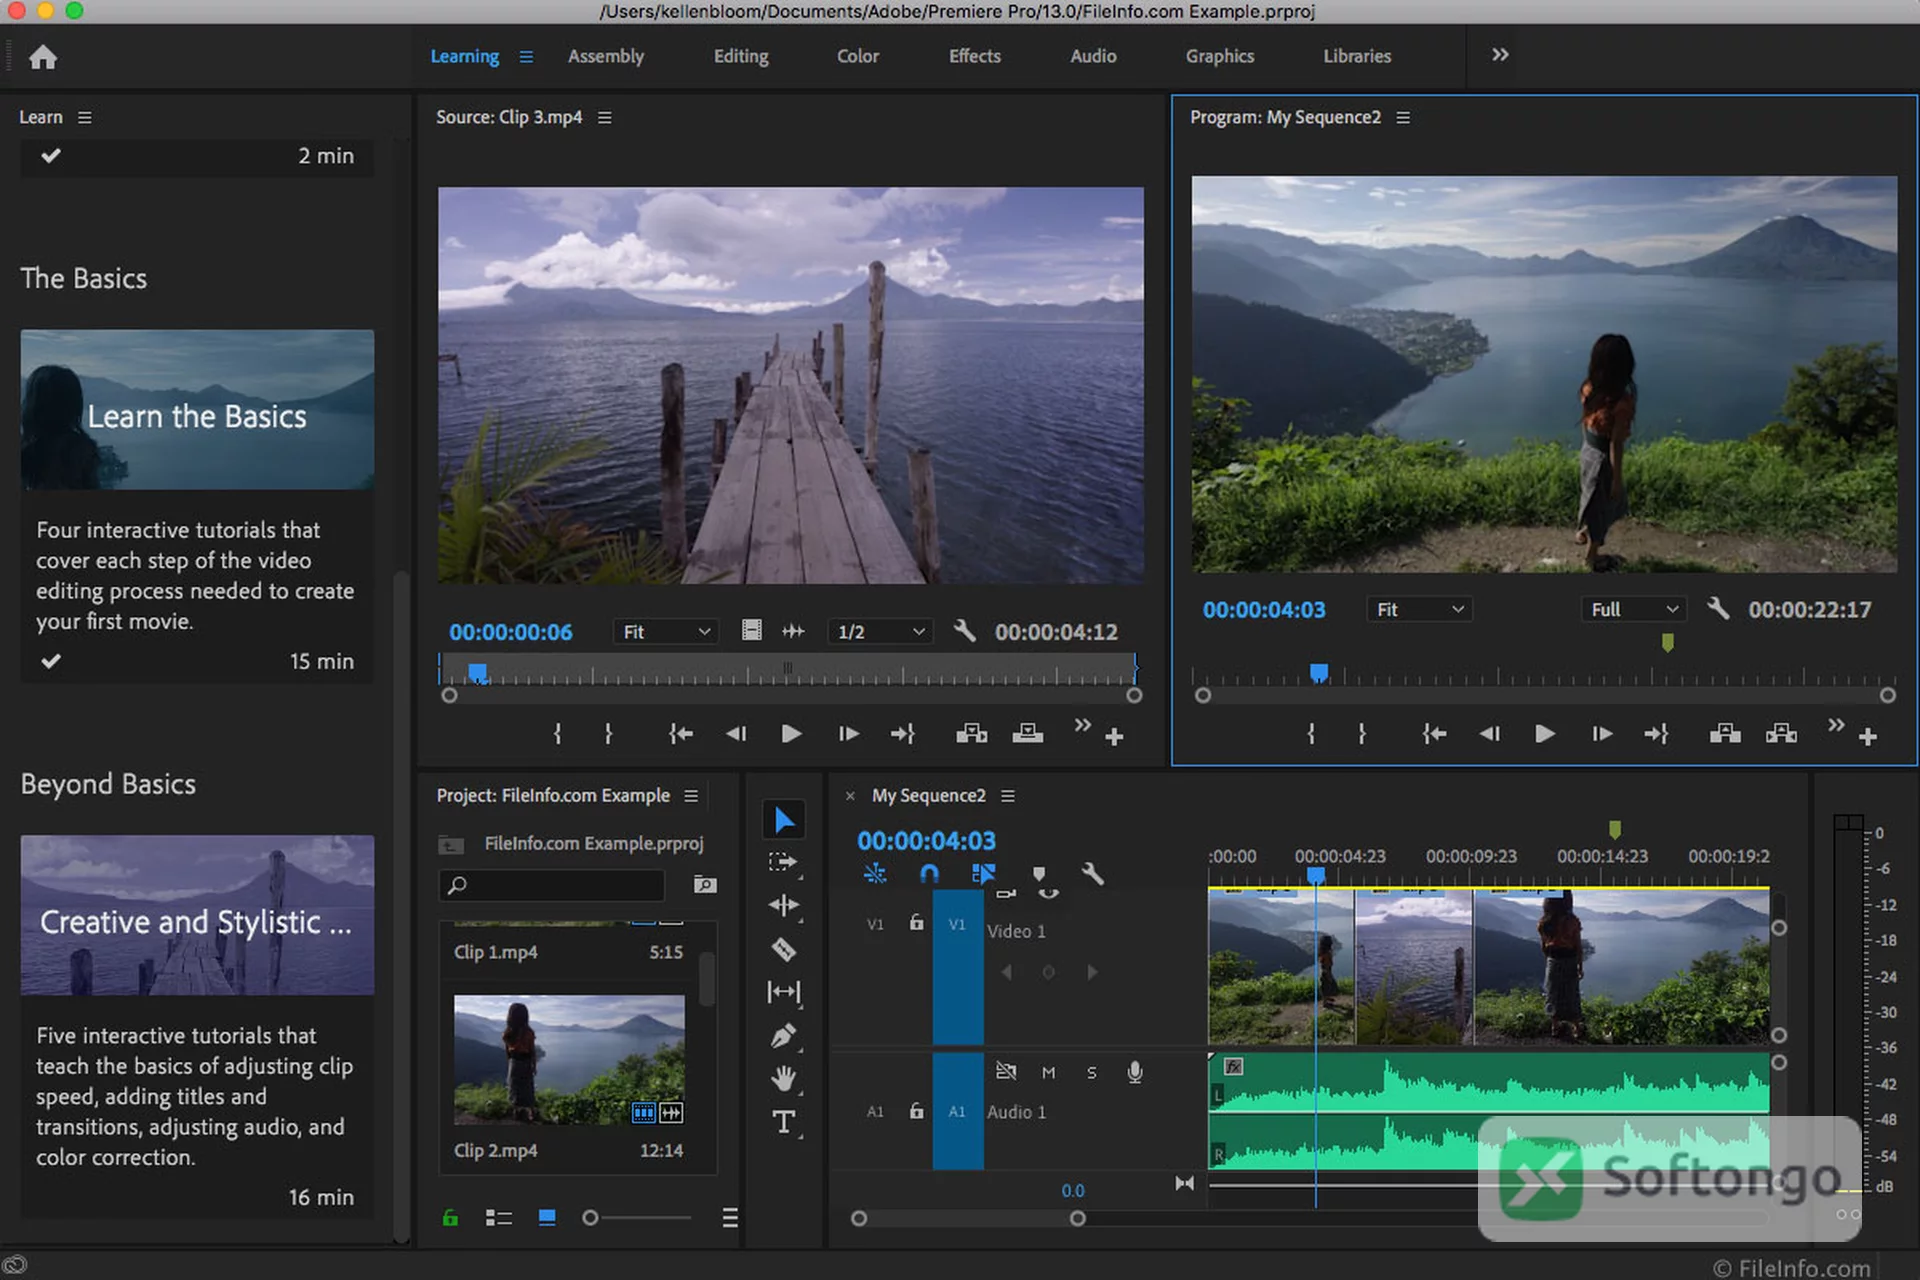Play the Program monitor sequence
Viewport: 1920px width, 1280px height.
pyautogui.click(x=1545, y=734)
